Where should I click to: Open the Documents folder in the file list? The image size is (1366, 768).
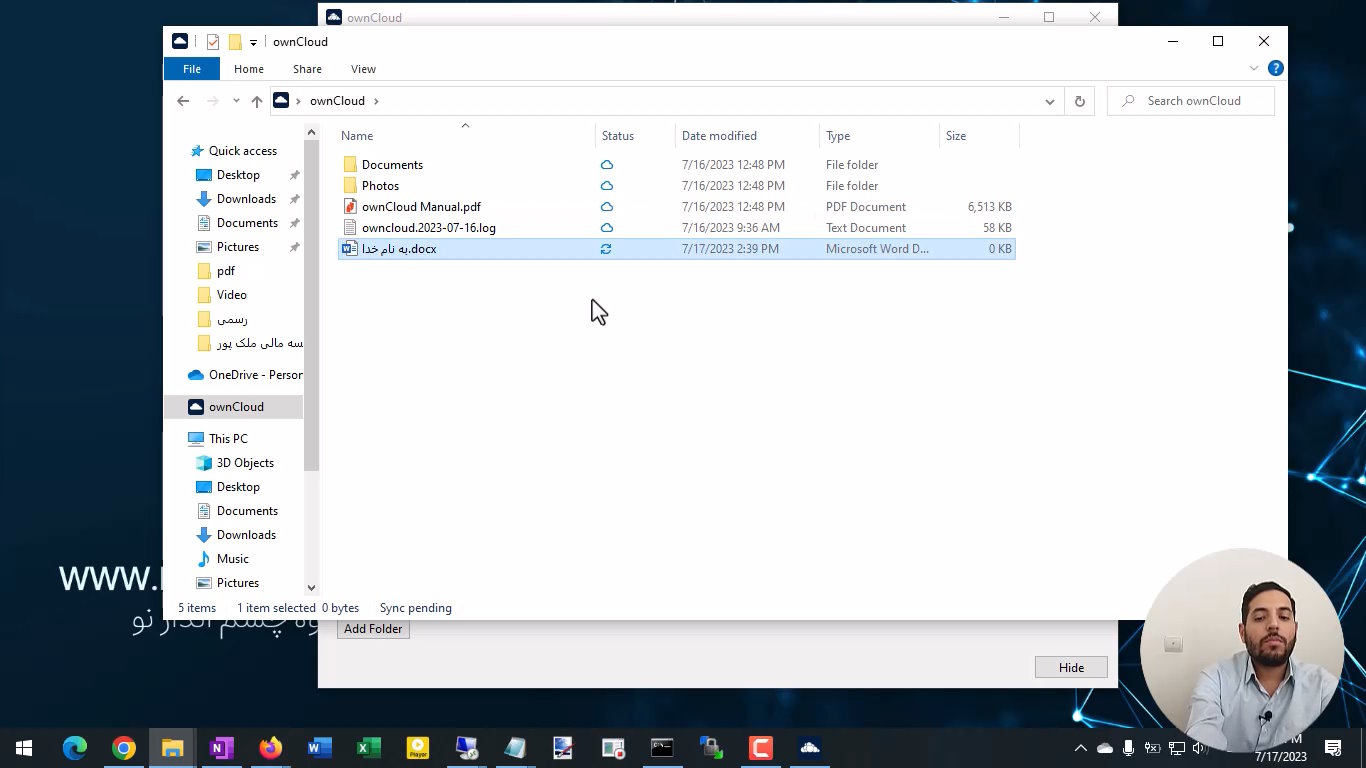(392, 165)
